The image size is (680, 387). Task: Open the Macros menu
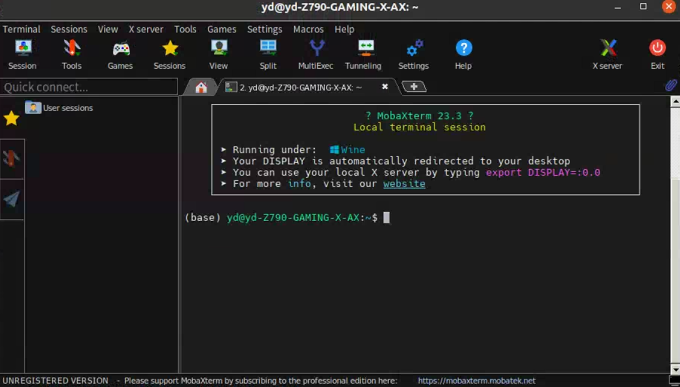308,30
